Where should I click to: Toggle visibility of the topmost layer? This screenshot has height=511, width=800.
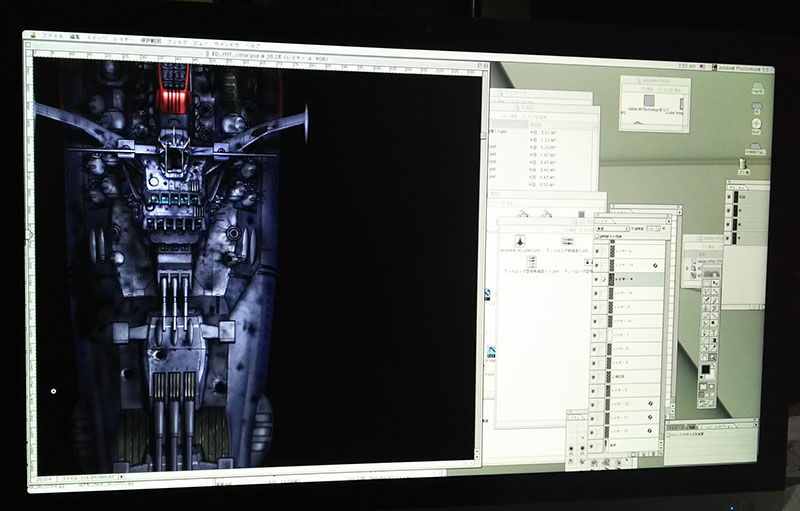[x=597, y=251]
